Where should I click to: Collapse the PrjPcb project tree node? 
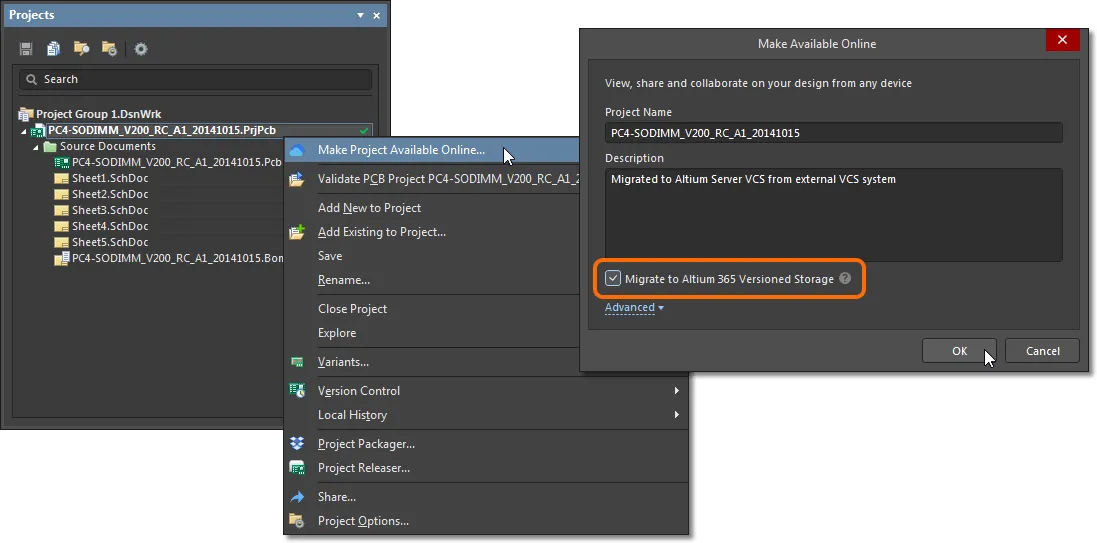[x=24, y=131]
